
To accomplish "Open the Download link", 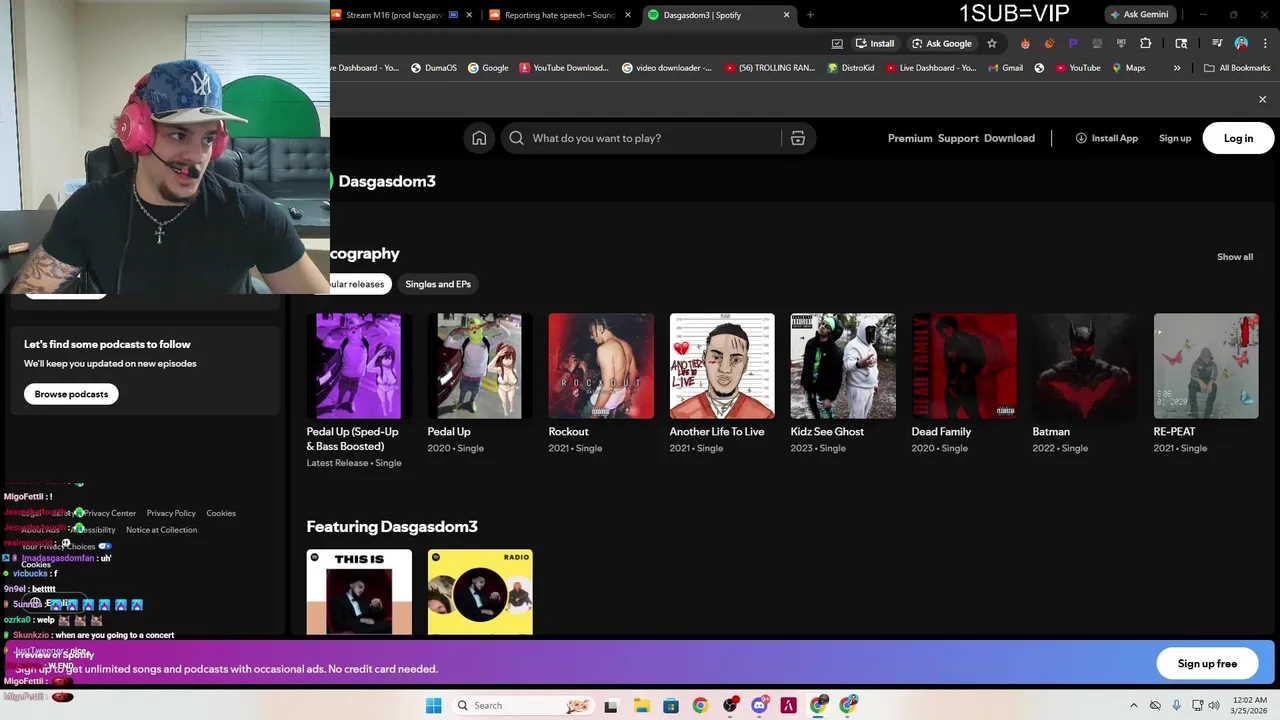I will coord(1009,138).
